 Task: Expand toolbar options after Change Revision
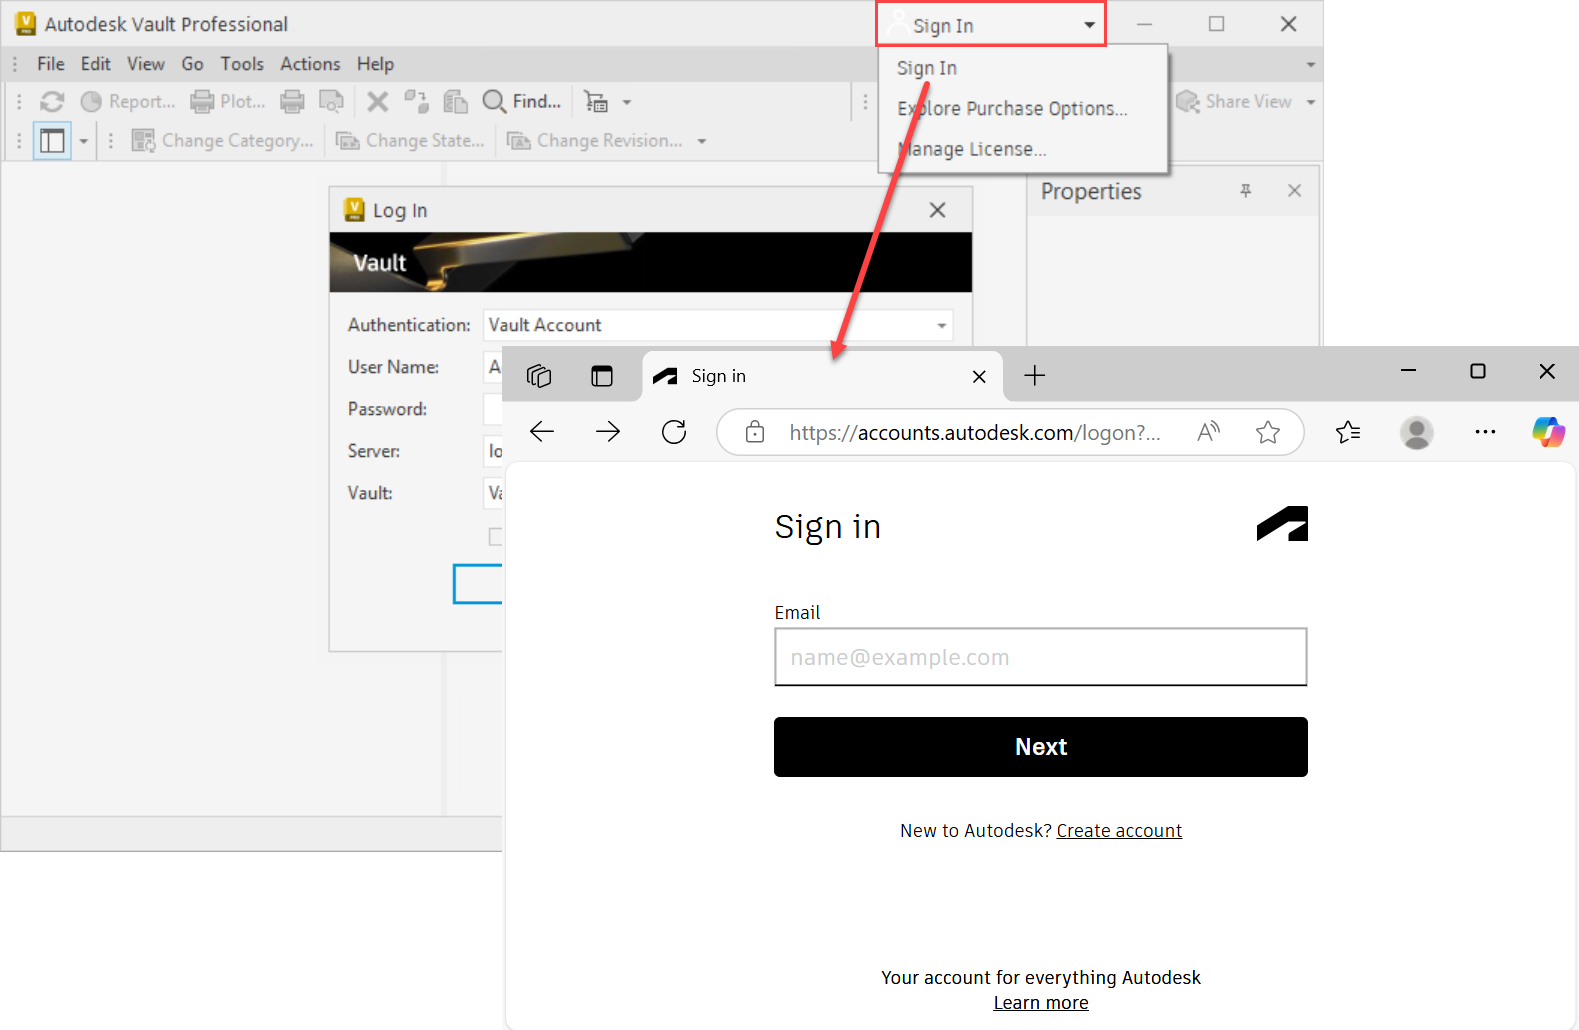pyautogui.click(x=701, y=141)
